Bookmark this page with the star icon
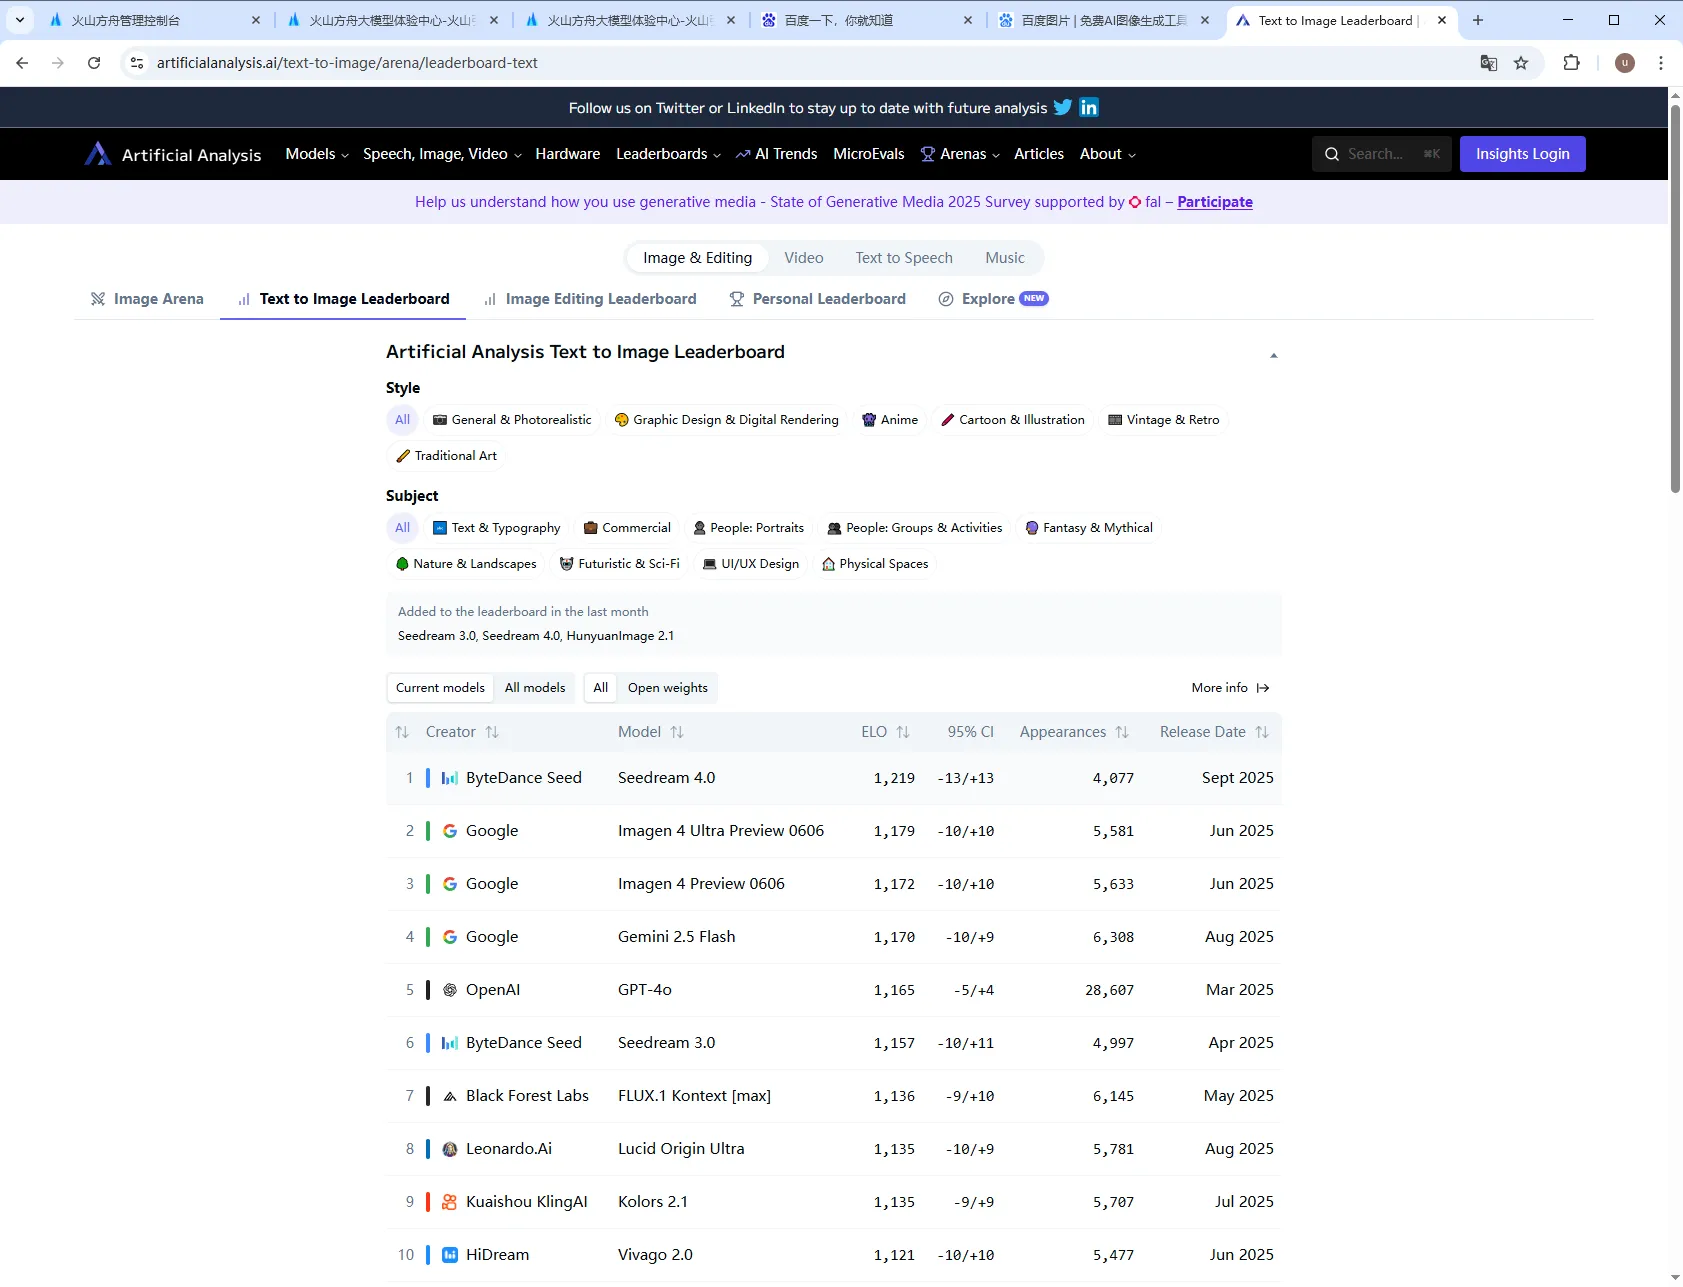This screenshot has height=1287, width=1683. [x=1521, y=63]
